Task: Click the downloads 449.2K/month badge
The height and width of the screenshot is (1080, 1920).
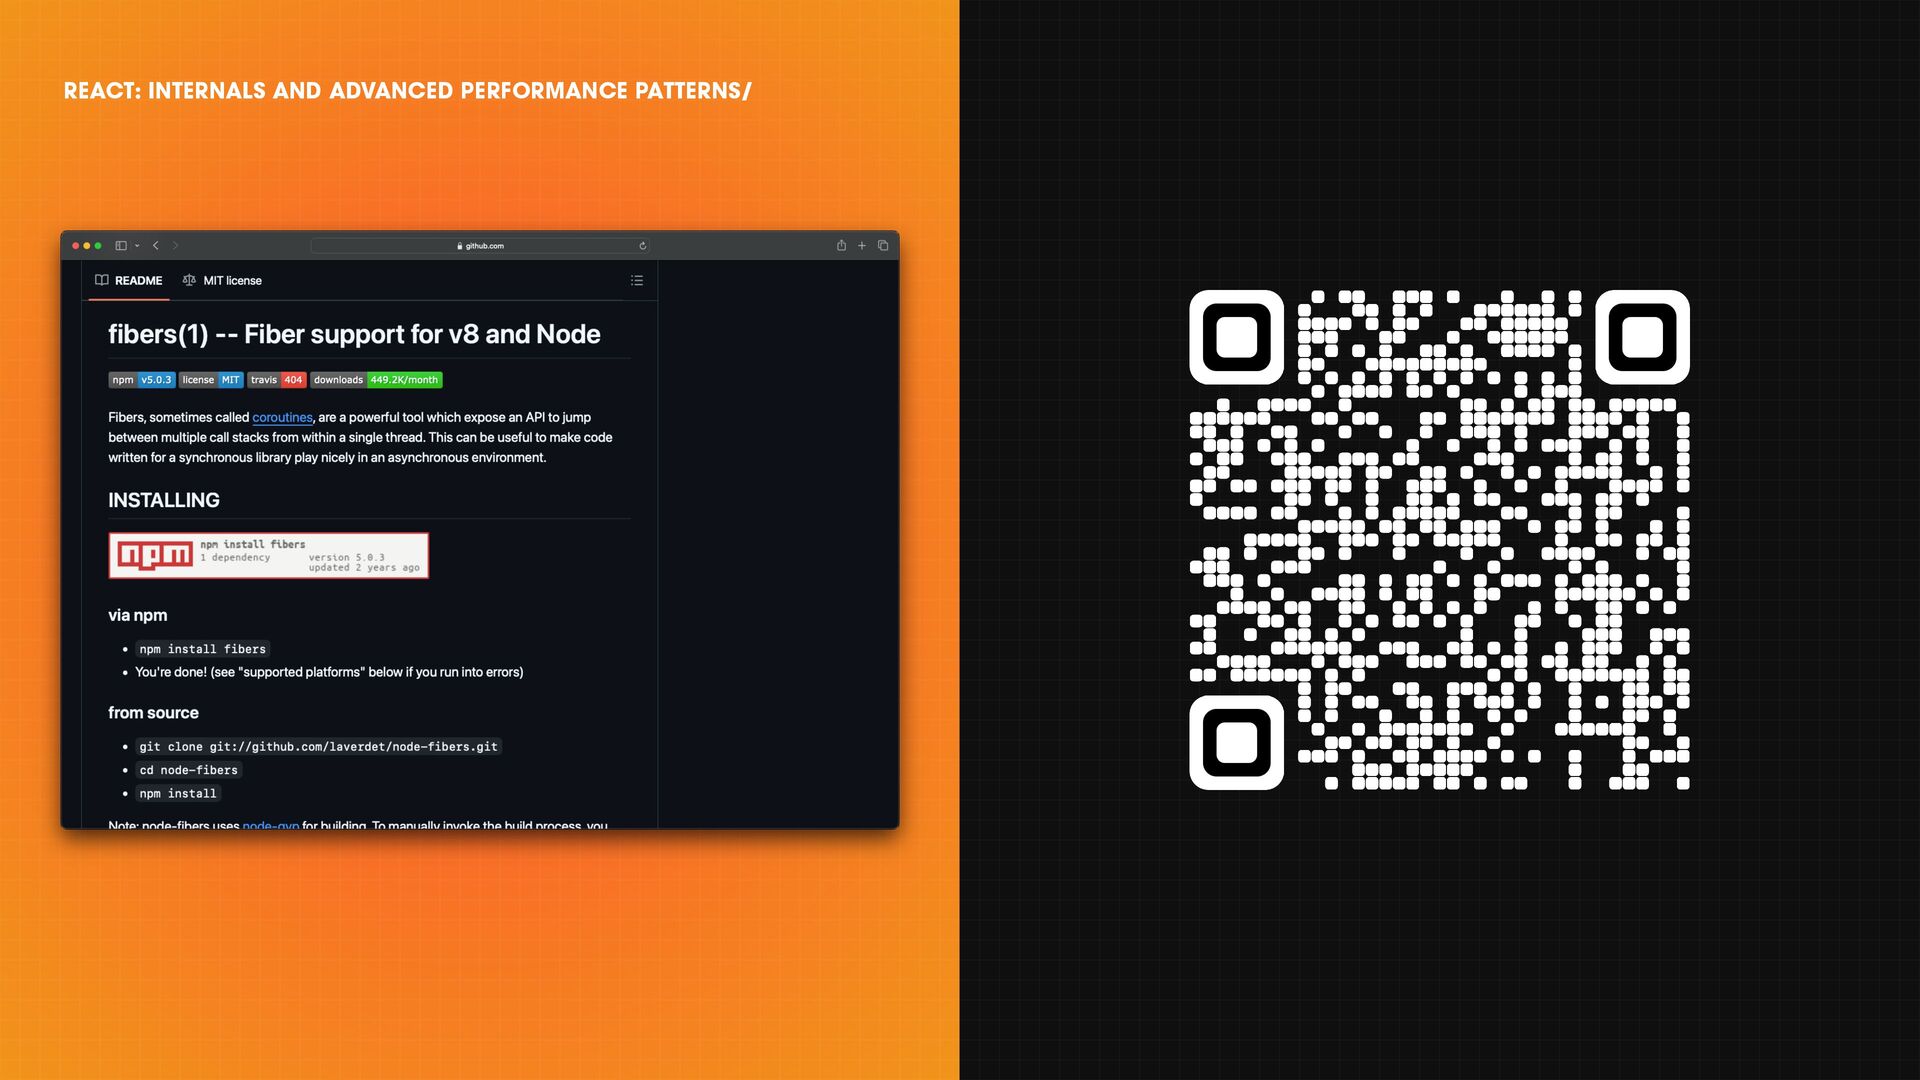Action: 376,380
